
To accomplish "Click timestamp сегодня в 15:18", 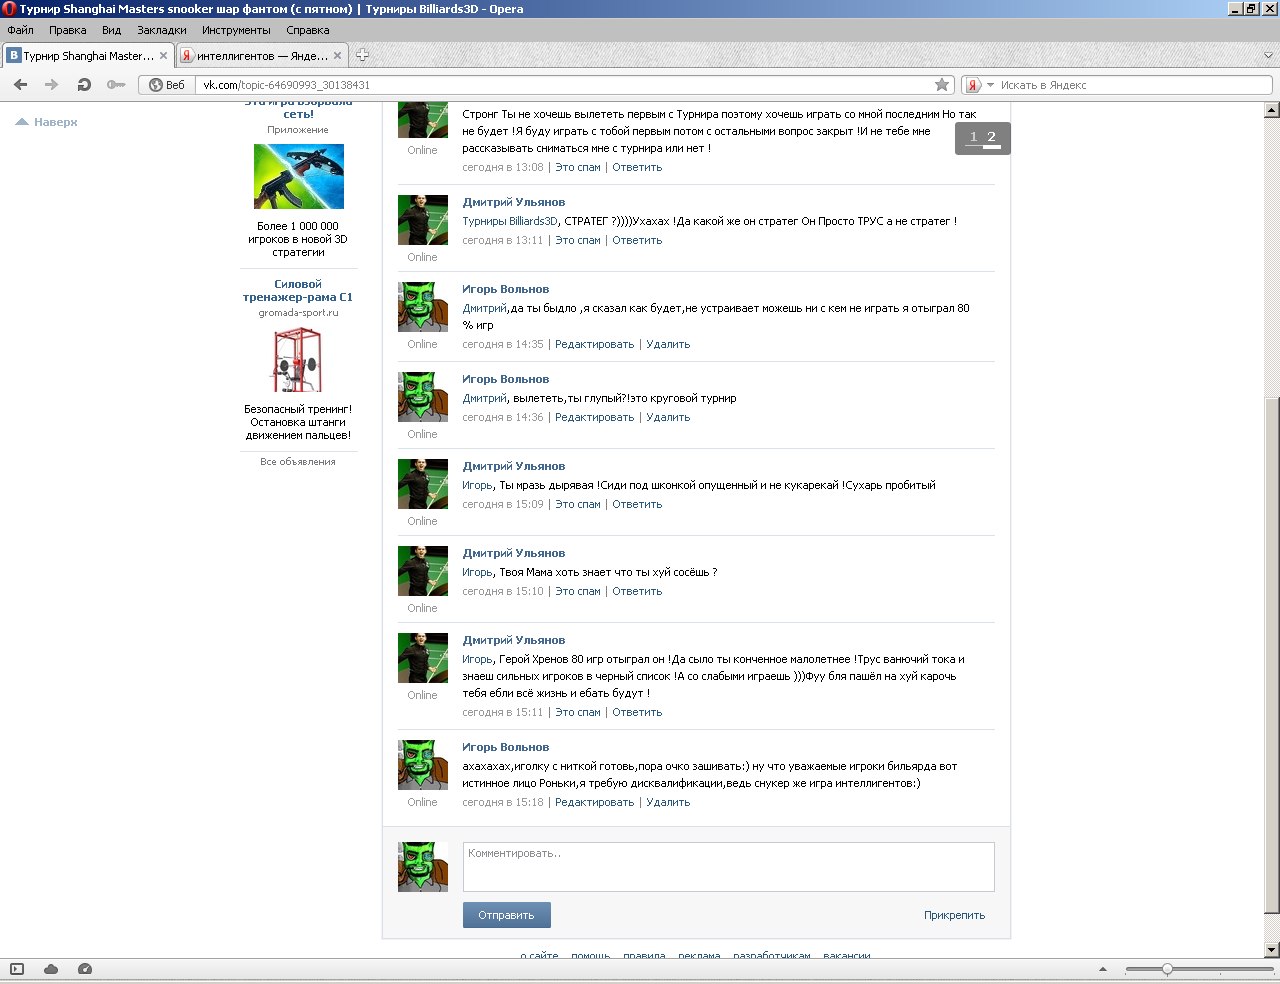I will click(503, 802).
